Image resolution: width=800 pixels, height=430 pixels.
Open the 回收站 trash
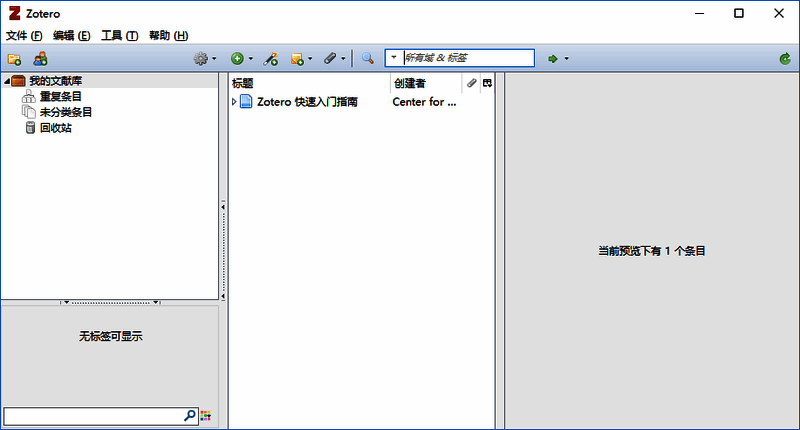pyautogui.click(x=56, y=128)
